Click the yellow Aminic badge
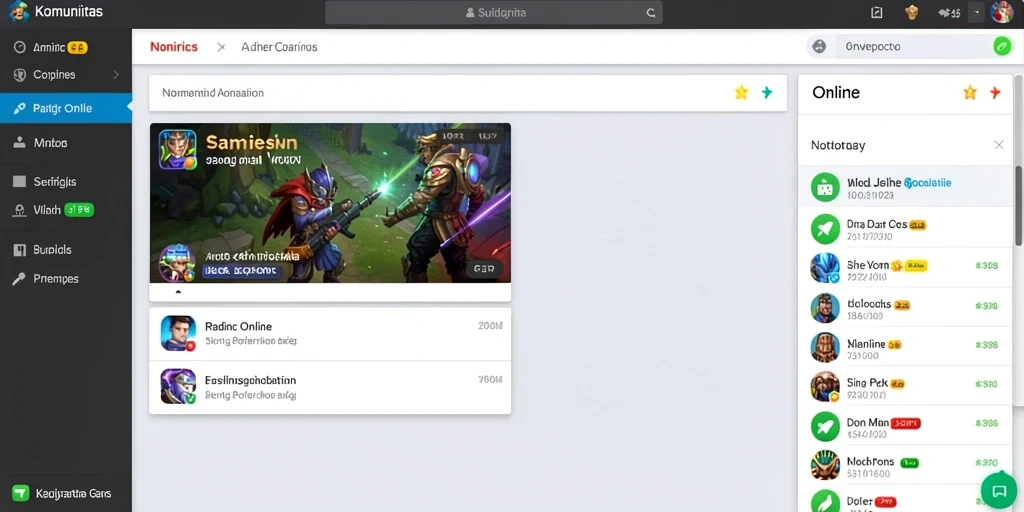The image size is (1024, 512). coord(78,47)
